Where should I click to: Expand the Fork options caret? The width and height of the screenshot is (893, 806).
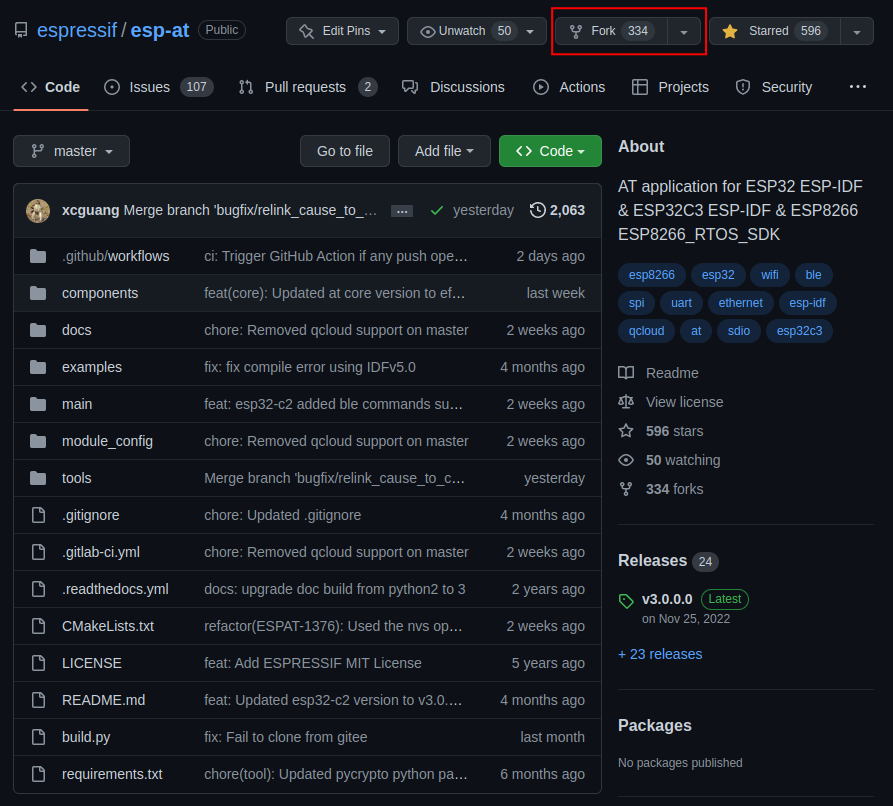[x=684, y=31]
